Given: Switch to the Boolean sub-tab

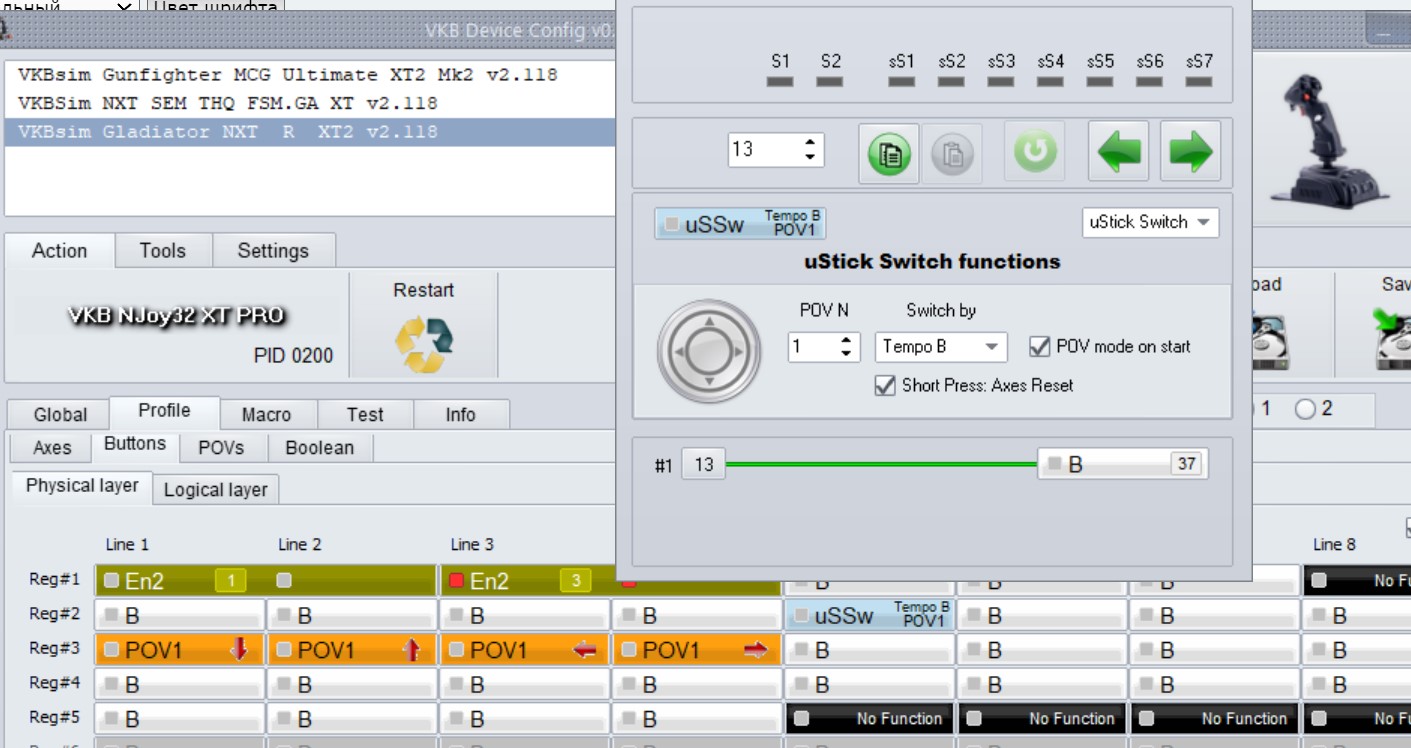Looking at the screenshot, I should tap(320, 448).
